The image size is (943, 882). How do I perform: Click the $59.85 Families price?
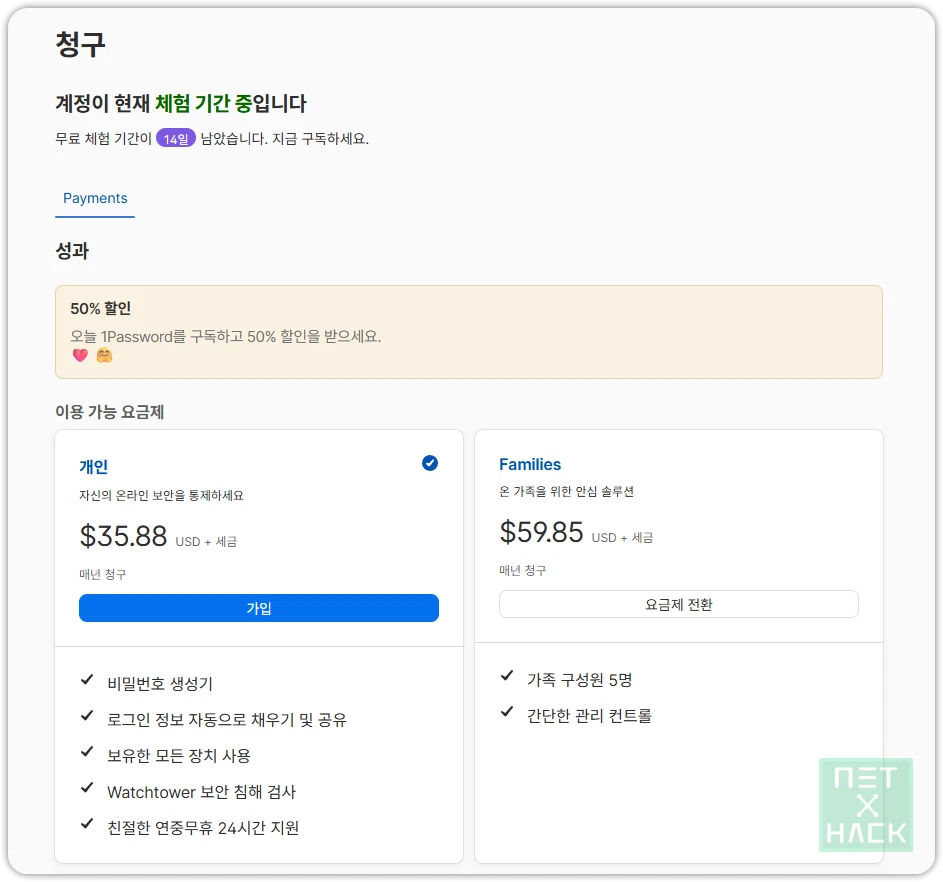(x=541, y=532)
